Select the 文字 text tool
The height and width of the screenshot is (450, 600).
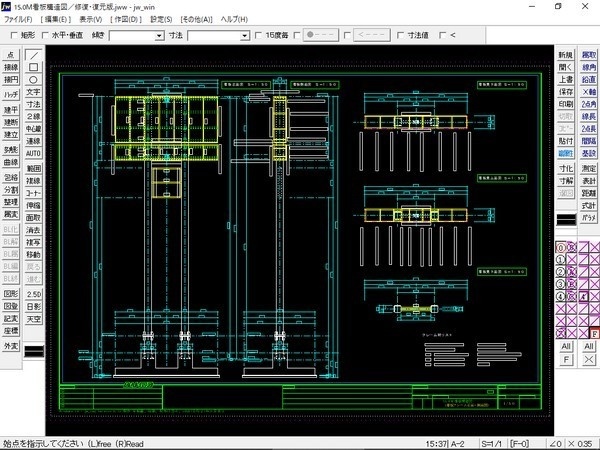point(33,92)
